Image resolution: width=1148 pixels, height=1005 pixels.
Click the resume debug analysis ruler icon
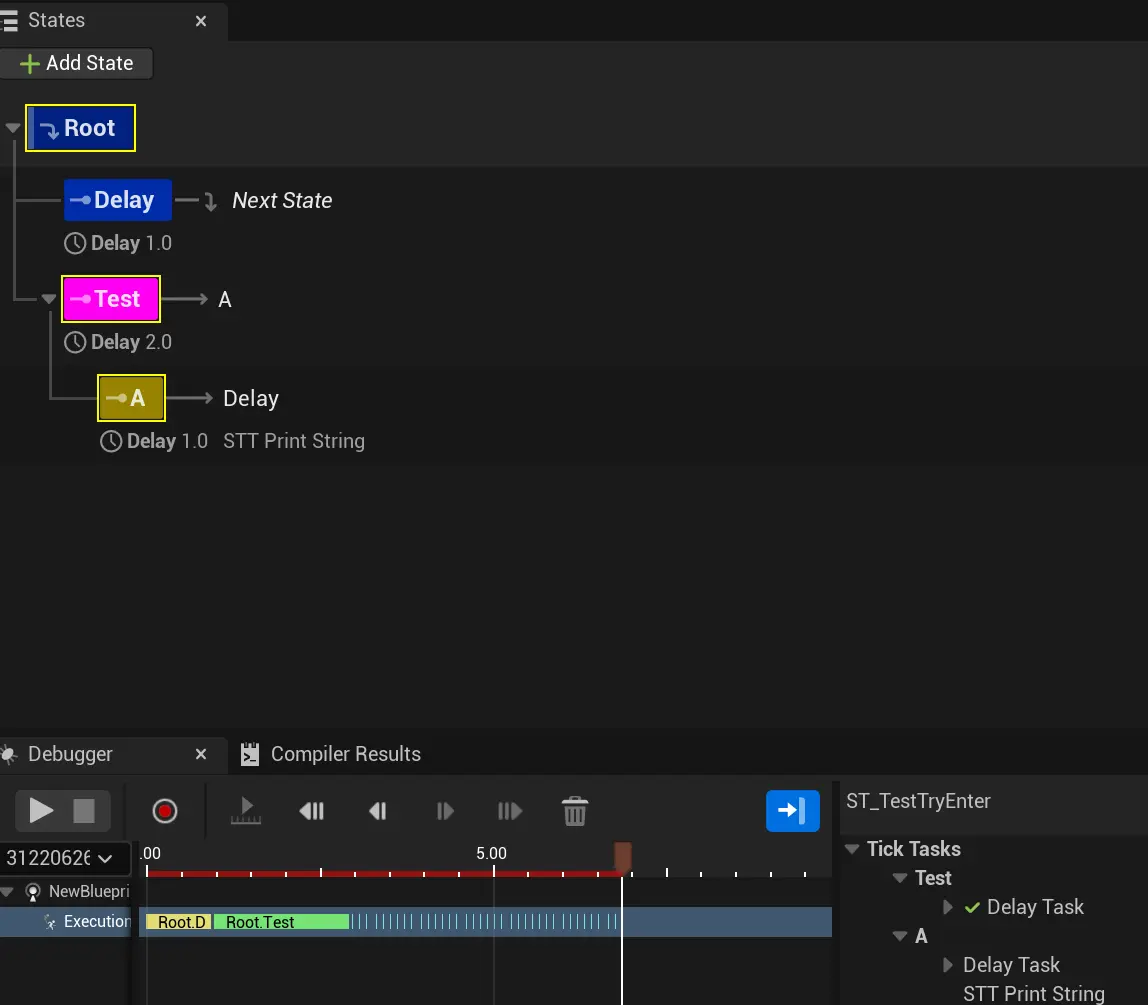(245, 811)
